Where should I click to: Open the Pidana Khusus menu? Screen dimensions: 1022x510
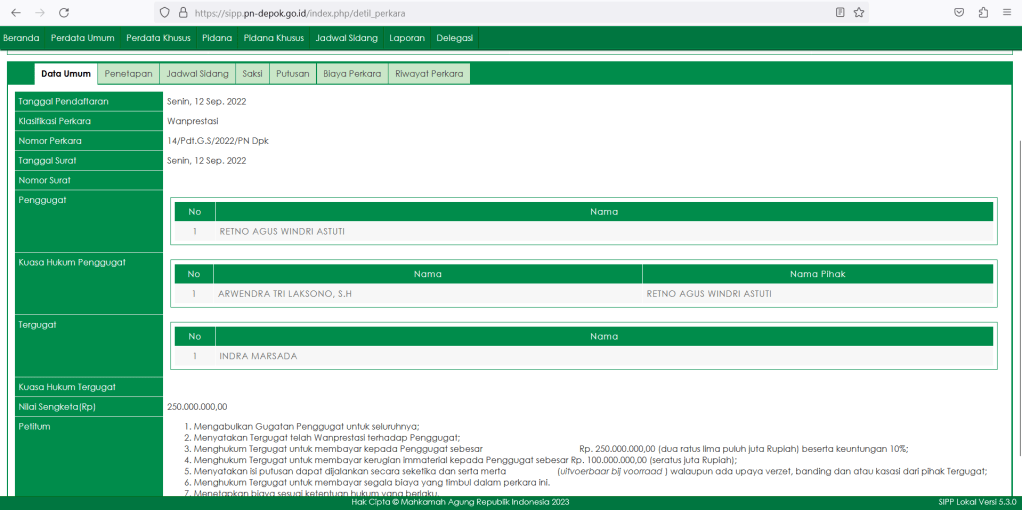[x=274, y=38]
